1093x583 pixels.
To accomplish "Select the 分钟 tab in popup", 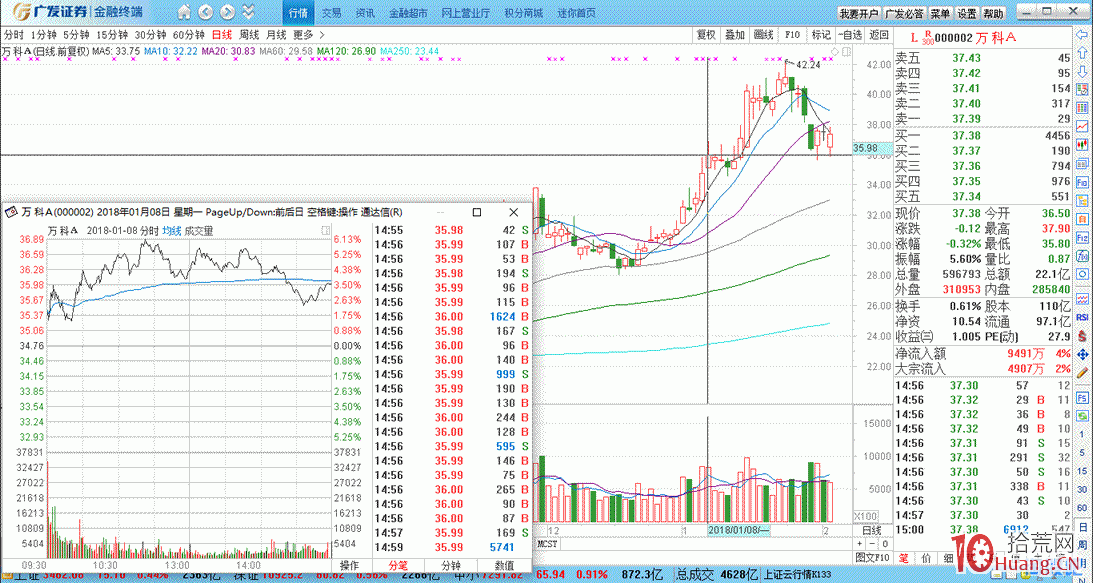I will click(x=451, y=566).
